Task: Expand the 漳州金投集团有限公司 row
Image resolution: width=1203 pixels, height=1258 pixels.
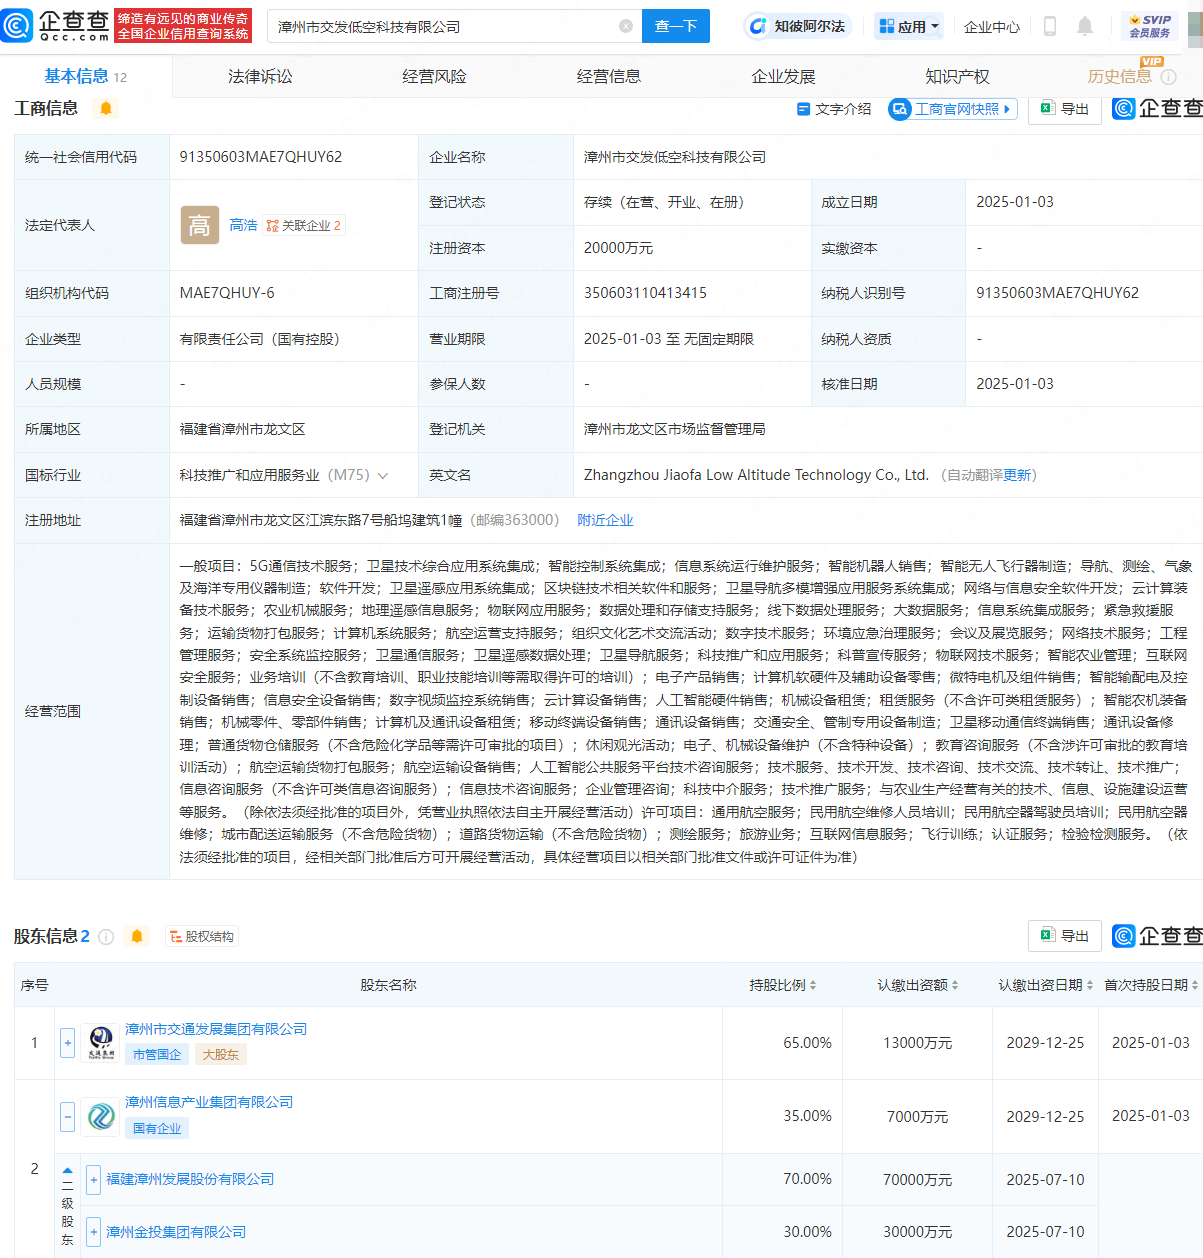Action: click(93, 1232)
